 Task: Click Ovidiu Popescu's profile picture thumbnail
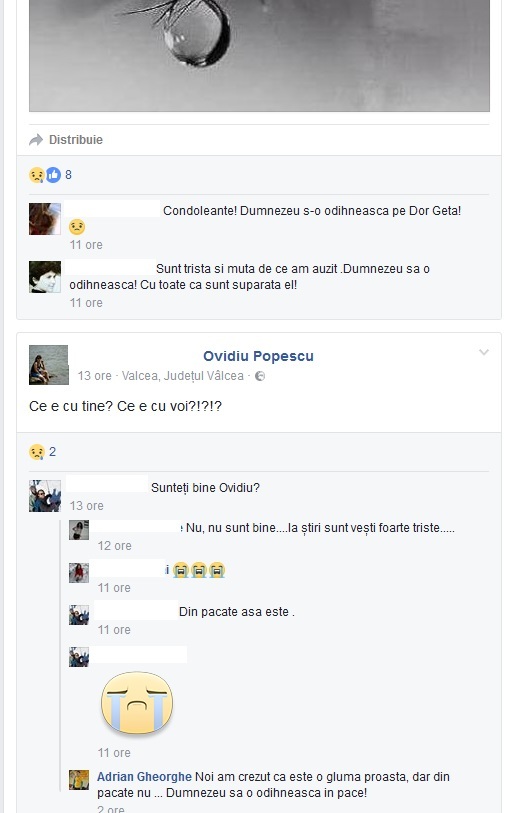tap(49, 365)
